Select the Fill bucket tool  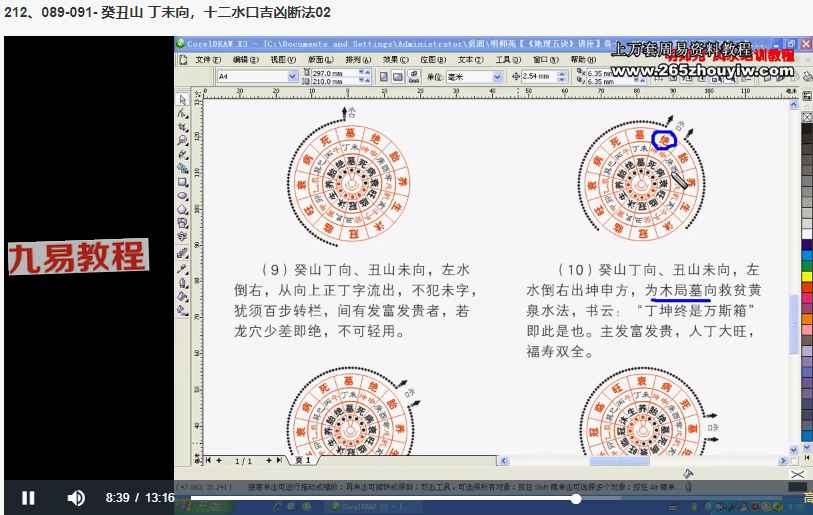[183, 297]
